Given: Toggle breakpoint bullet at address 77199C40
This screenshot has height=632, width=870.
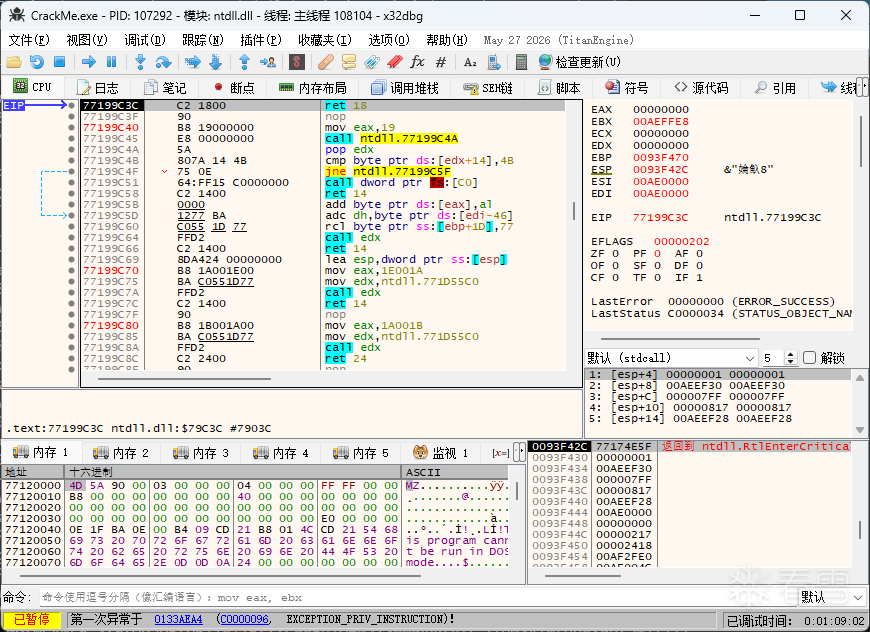Looking at the screenshot, I should pos(71,128).
